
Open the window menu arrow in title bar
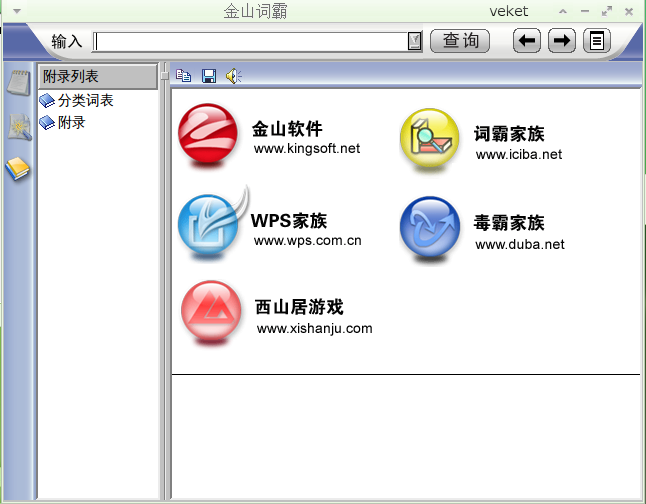coord(17,11)
